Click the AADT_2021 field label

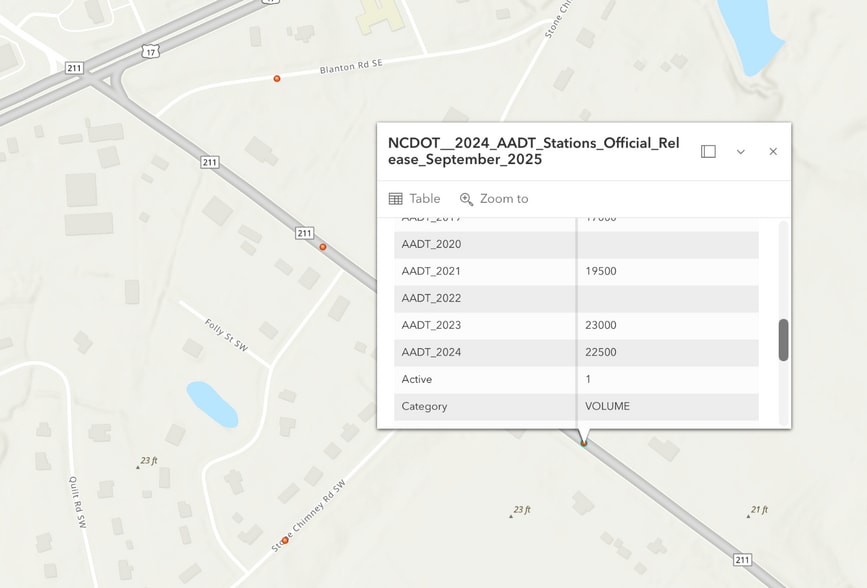tap(431, 271)
